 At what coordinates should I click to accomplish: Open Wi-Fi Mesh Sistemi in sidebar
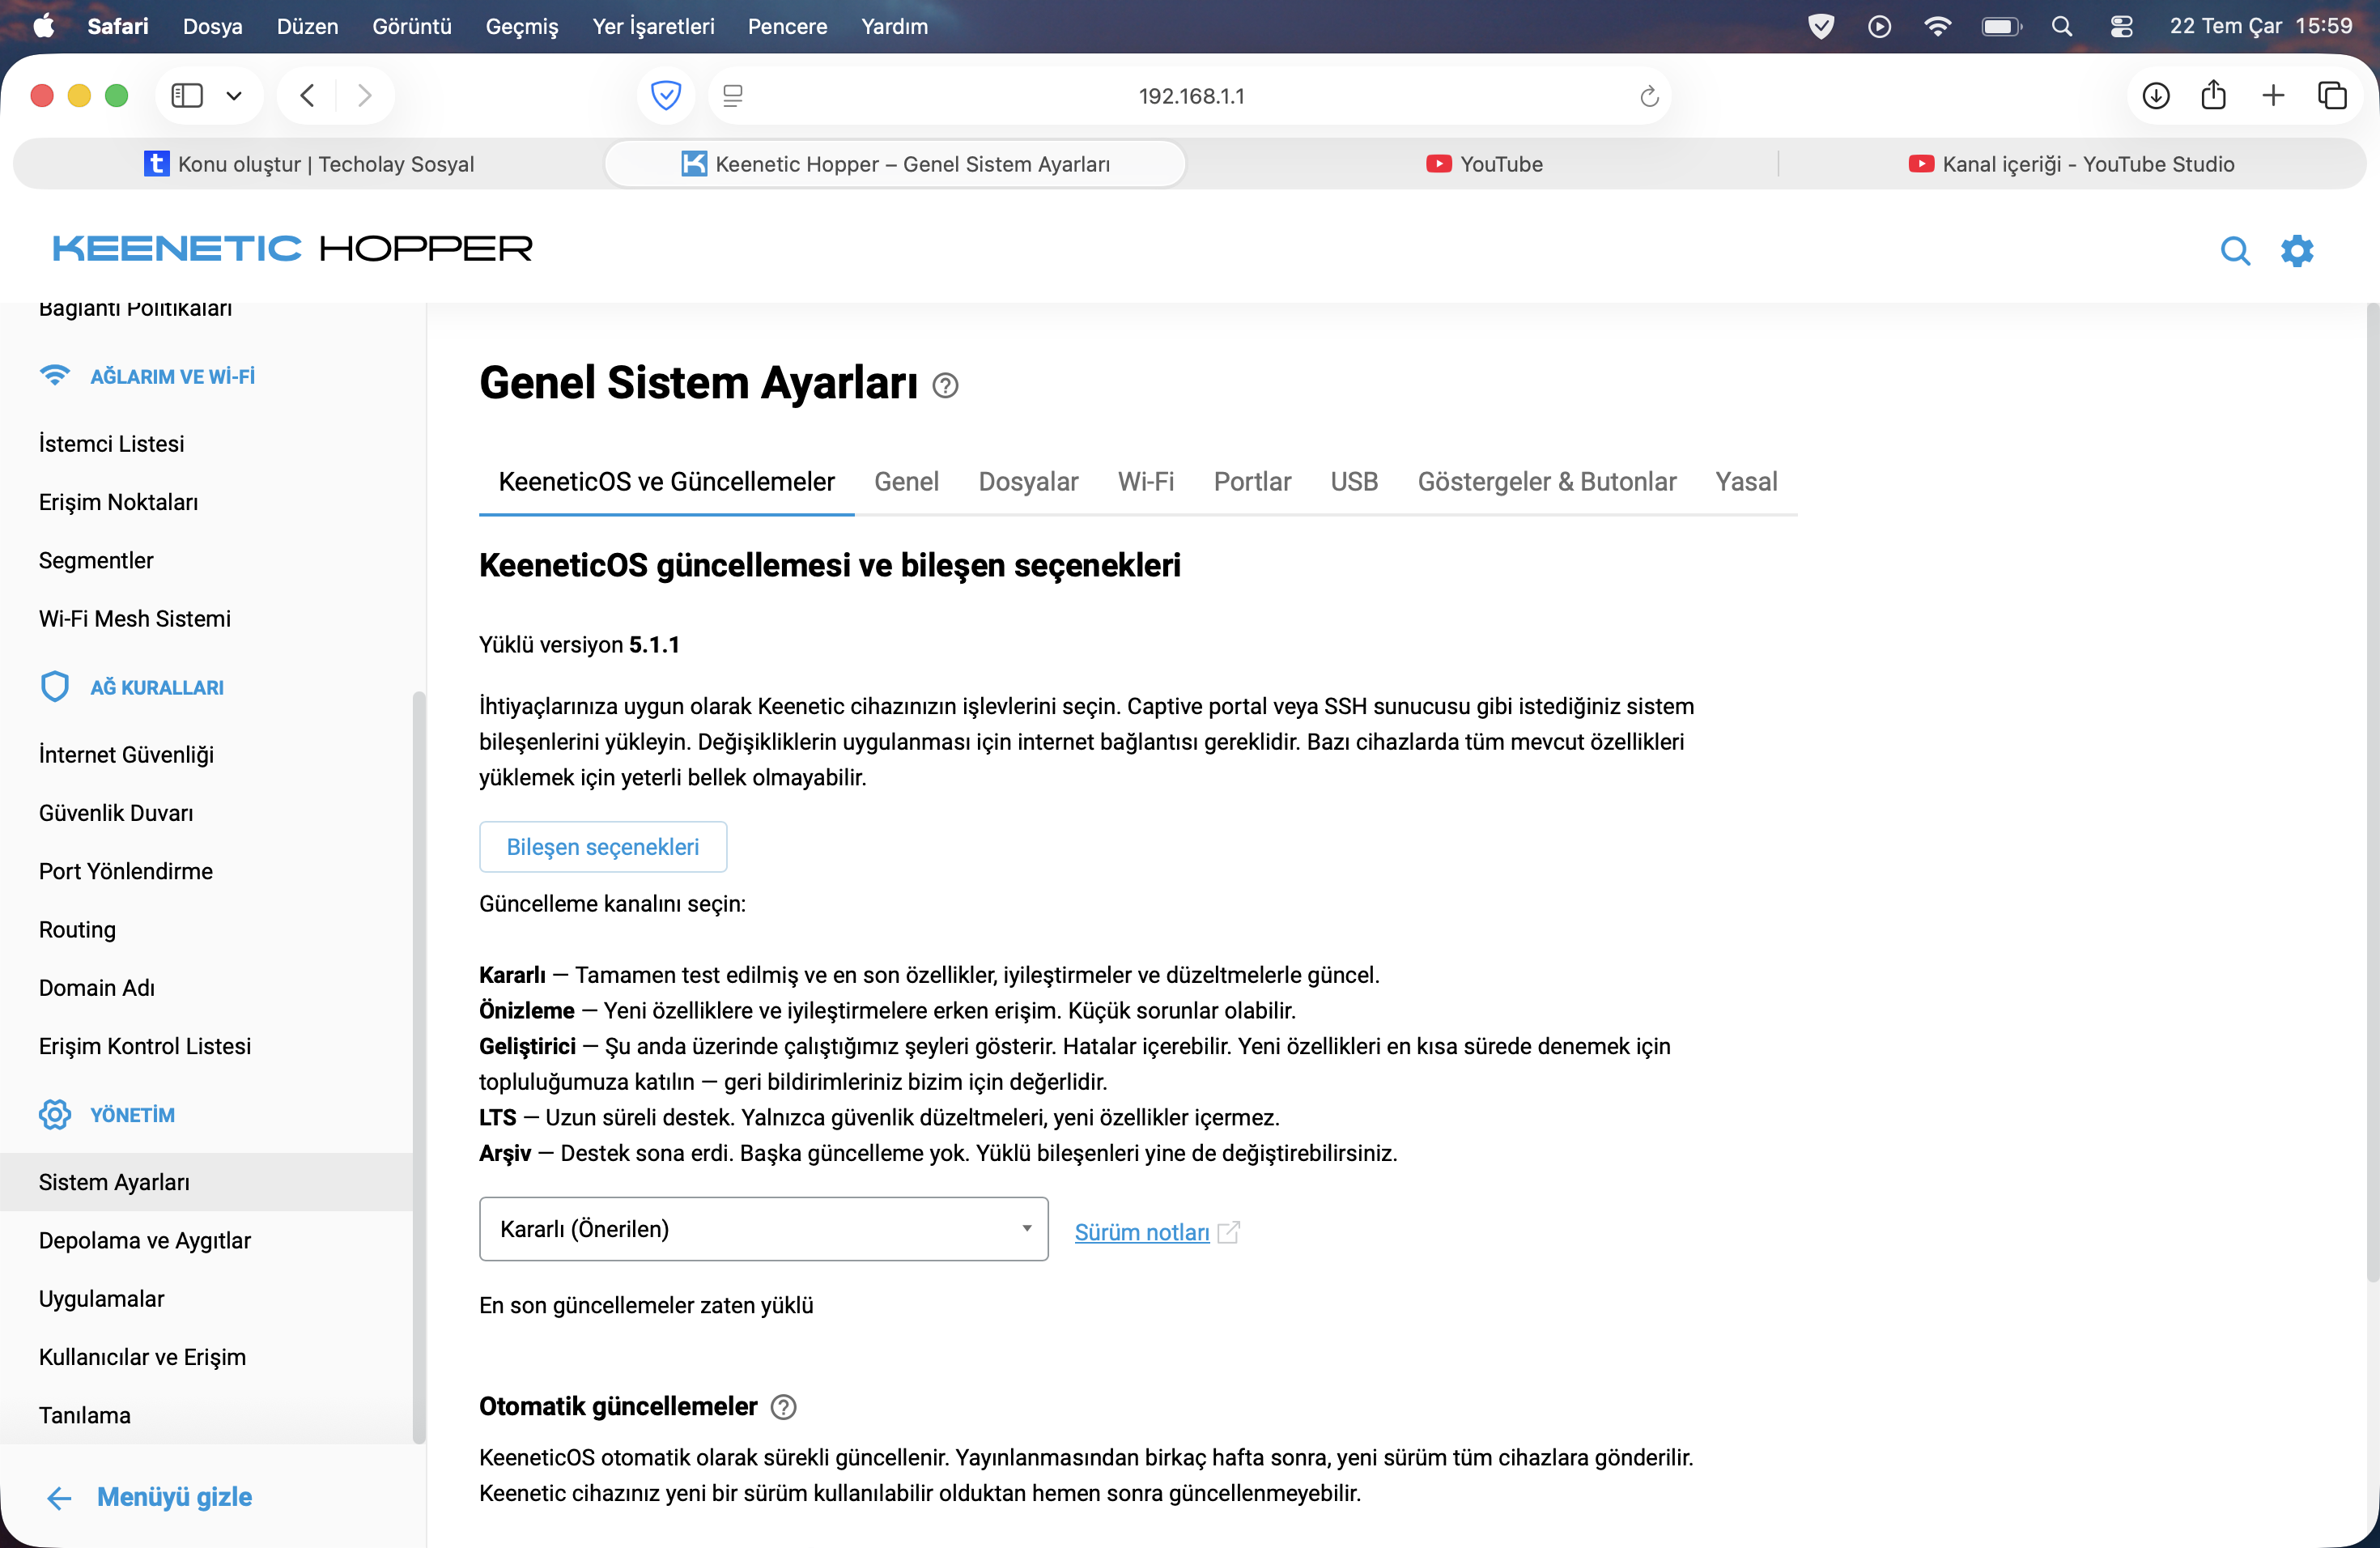(135, 619)
